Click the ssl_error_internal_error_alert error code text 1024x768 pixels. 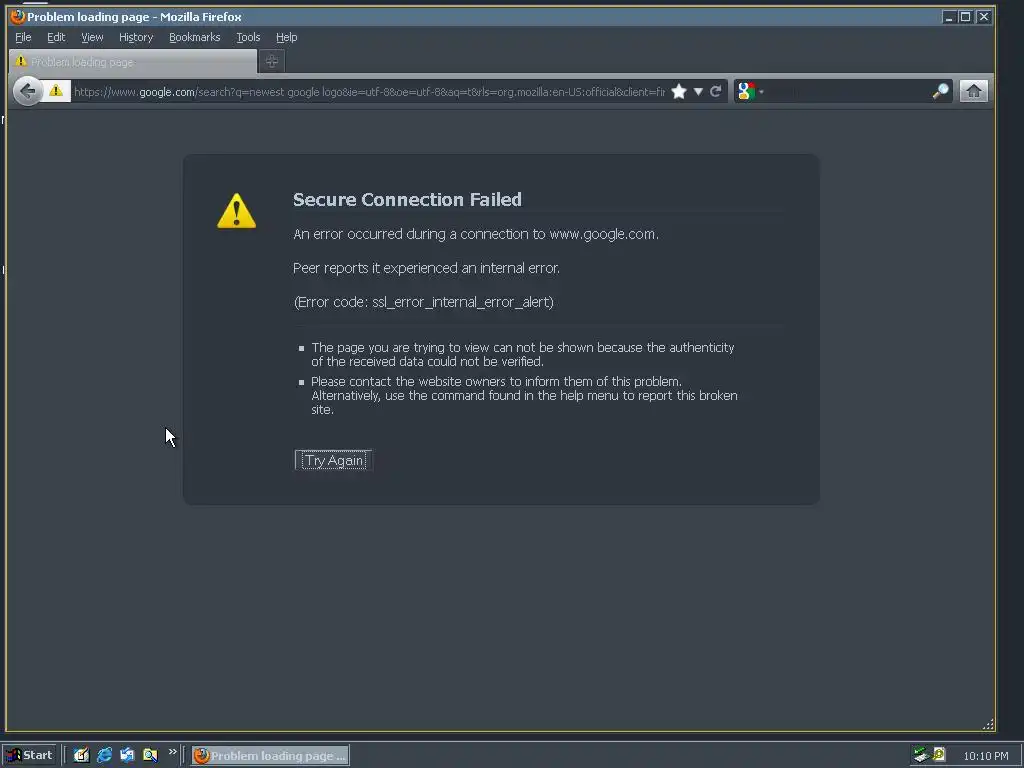point(462,302)
